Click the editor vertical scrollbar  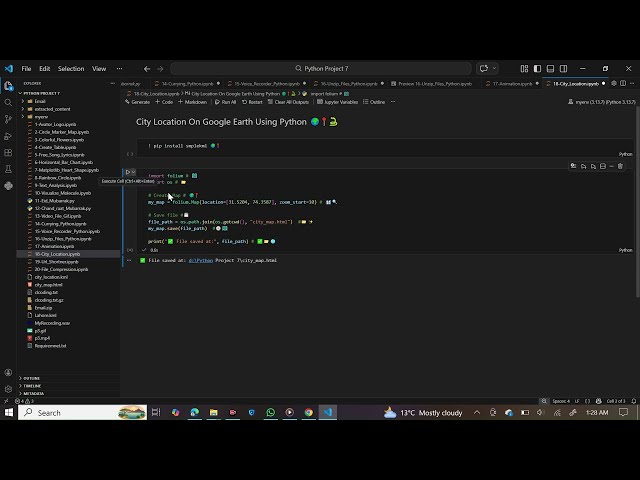[x=637, y=204]
